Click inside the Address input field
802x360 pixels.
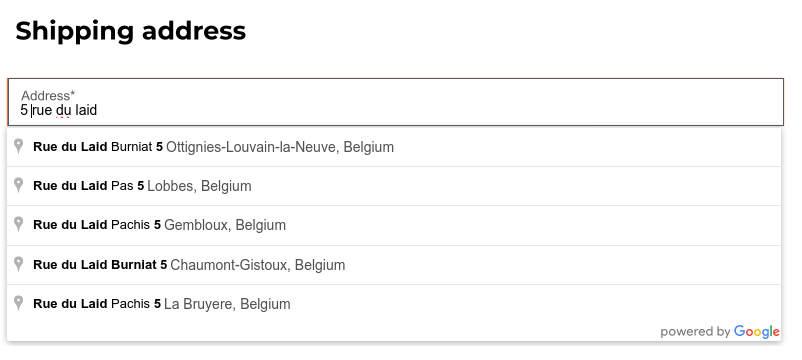[395, 102]
